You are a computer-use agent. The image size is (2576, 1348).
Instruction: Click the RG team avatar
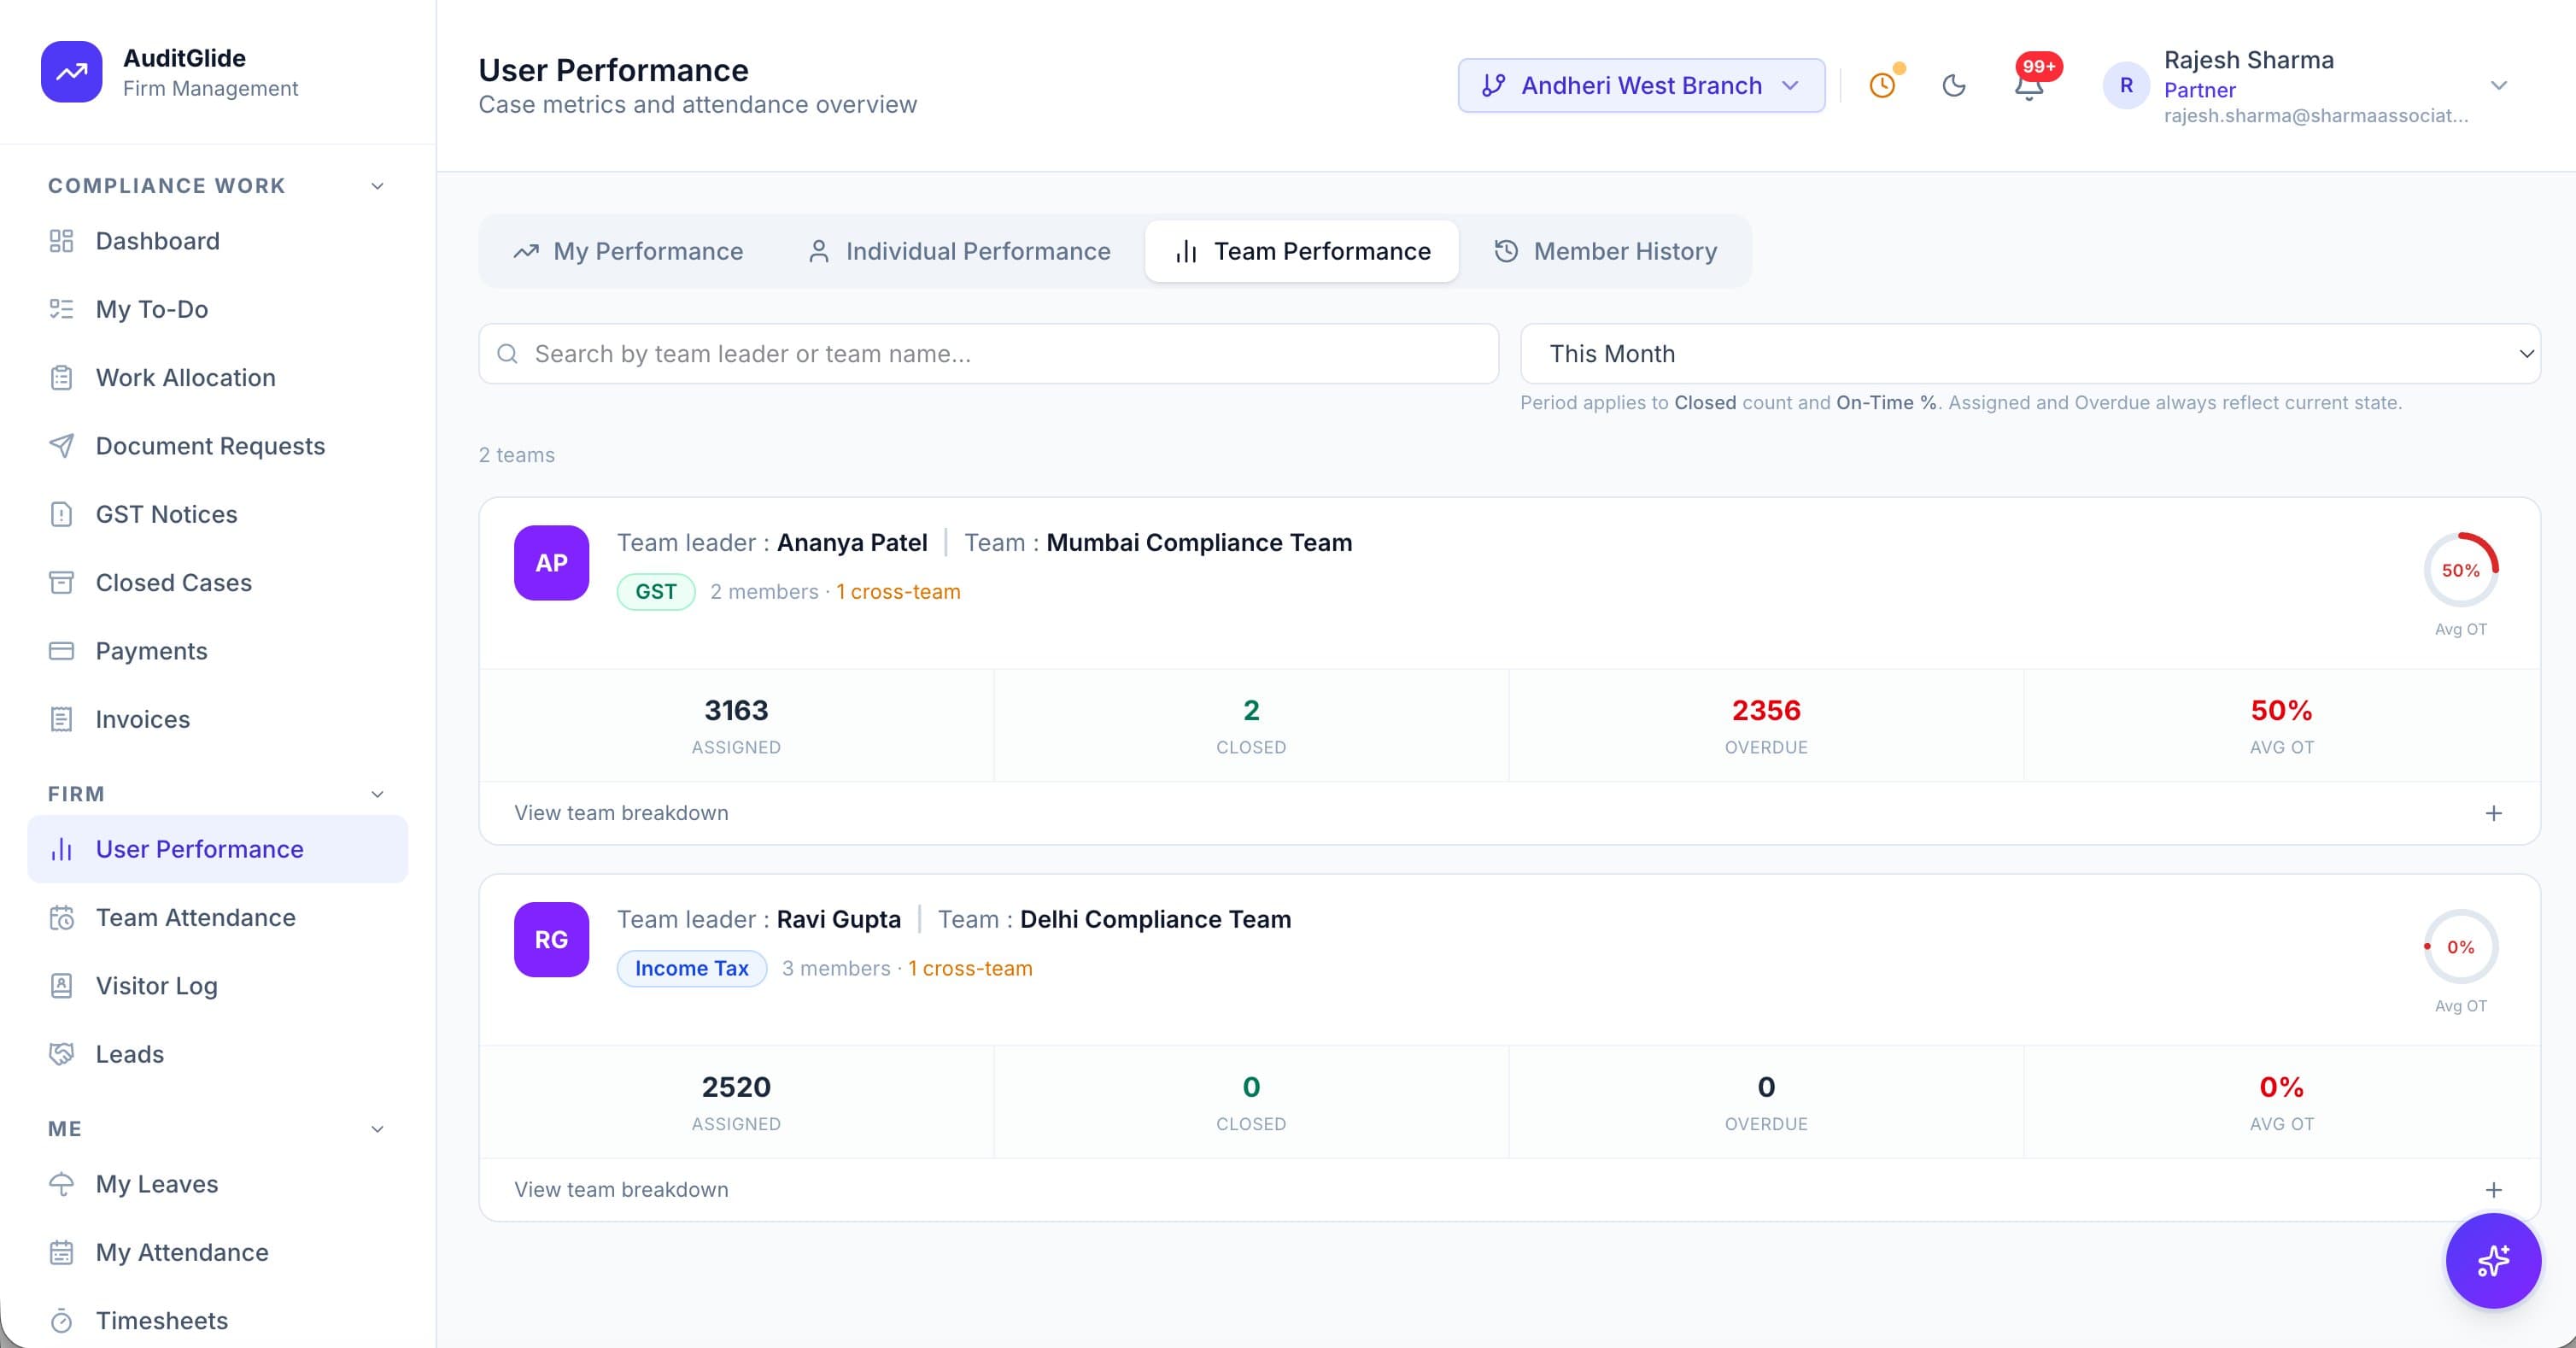(x=551, y=940)
